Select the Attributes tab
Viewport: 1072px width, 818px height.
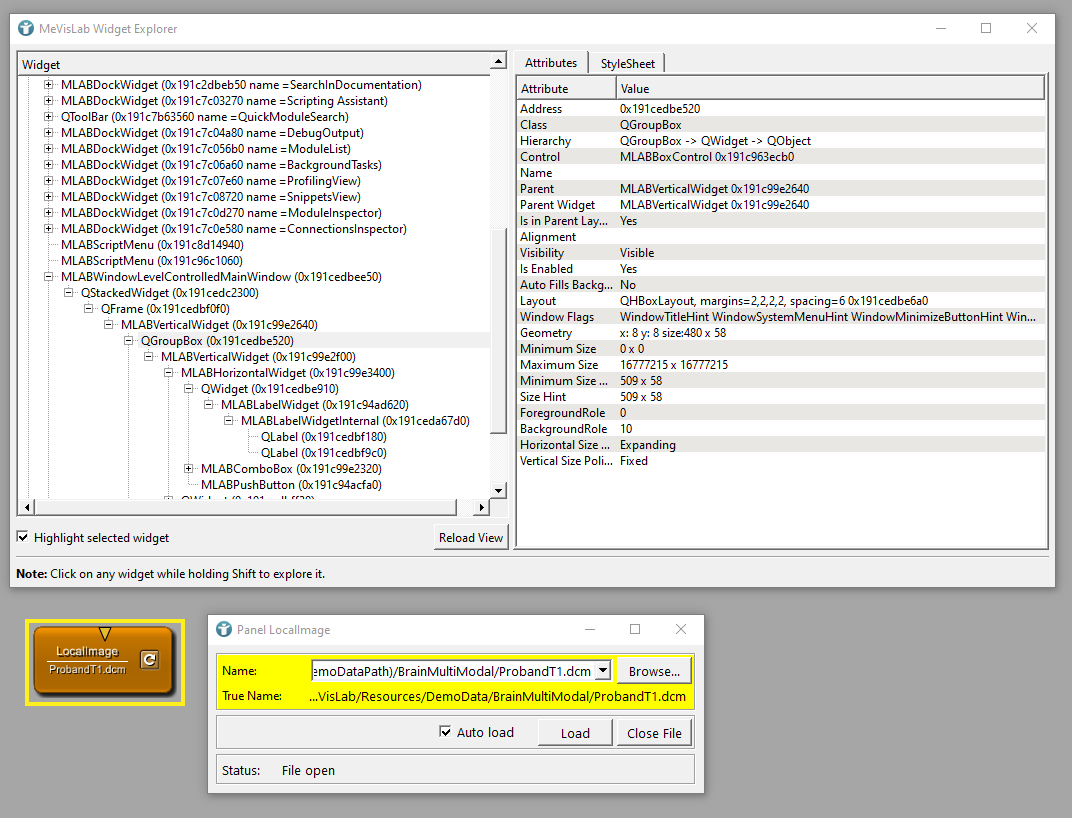click(551, 63)
